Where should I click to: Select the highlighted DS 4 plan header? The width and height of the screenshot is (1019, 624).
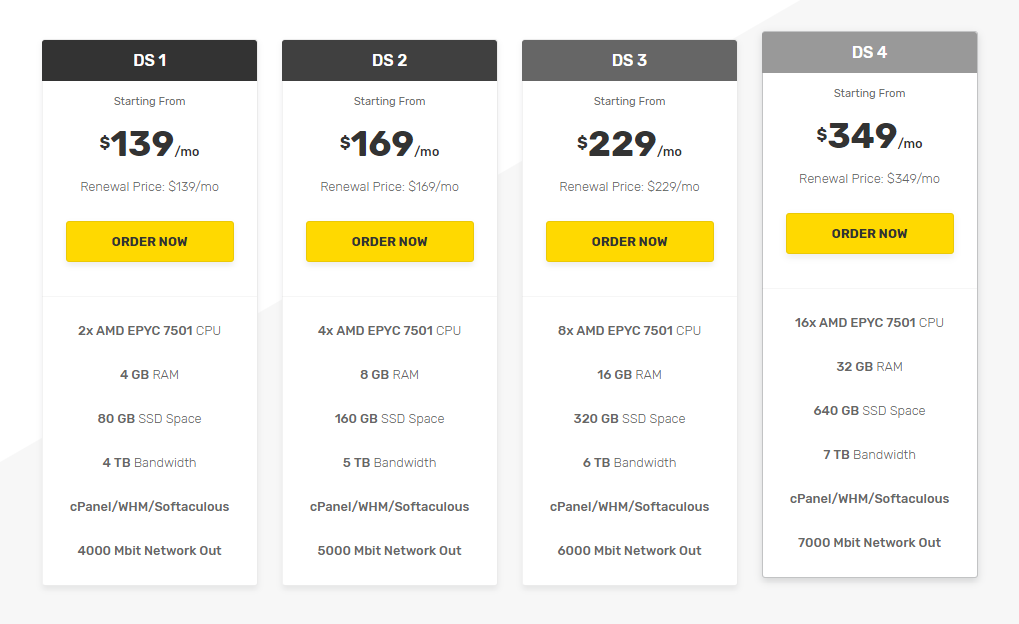pyautogui.click(x=869, y=52)
